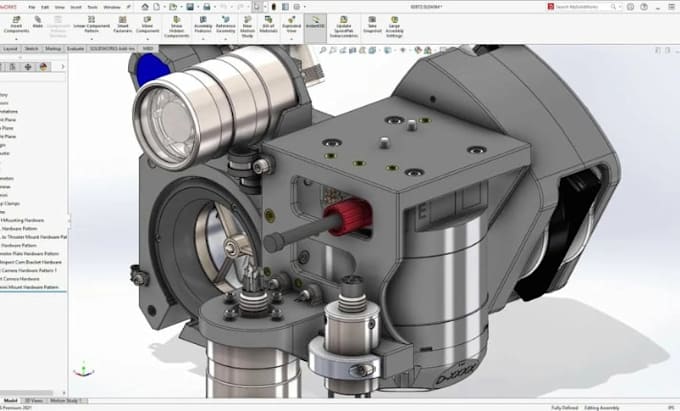Open the Tools menu
This screenshot has height=411, width=680.
tap(92, 7)
